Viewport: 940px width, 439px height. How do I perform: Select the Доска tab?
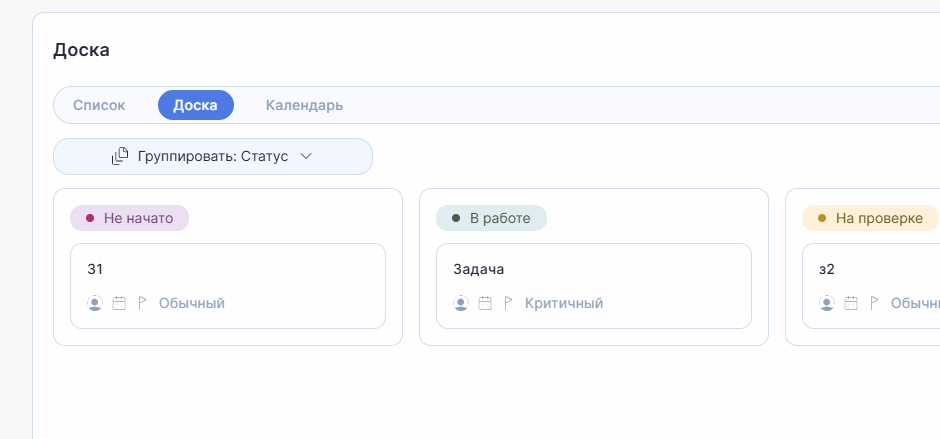(195, 105)
